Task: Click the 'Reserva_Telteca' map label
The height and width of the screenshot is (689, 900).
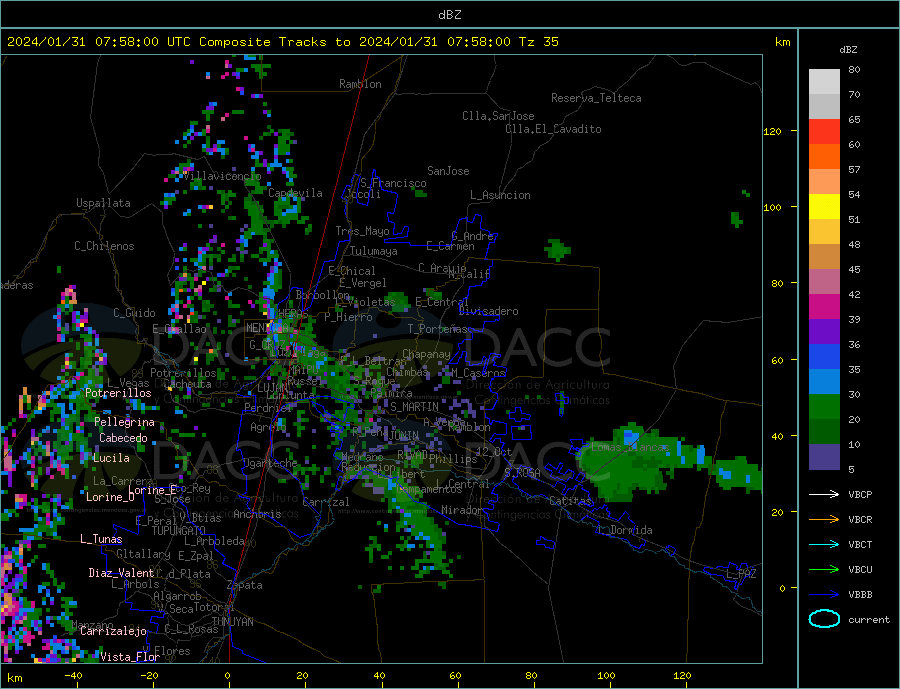Action: point(596,98)
